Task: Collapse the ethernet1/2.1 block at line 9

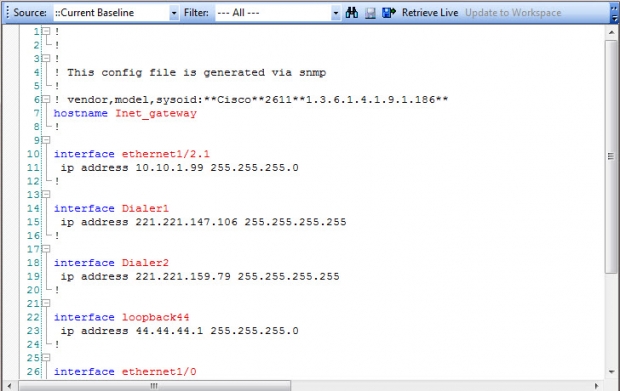Action: [46, 140]
